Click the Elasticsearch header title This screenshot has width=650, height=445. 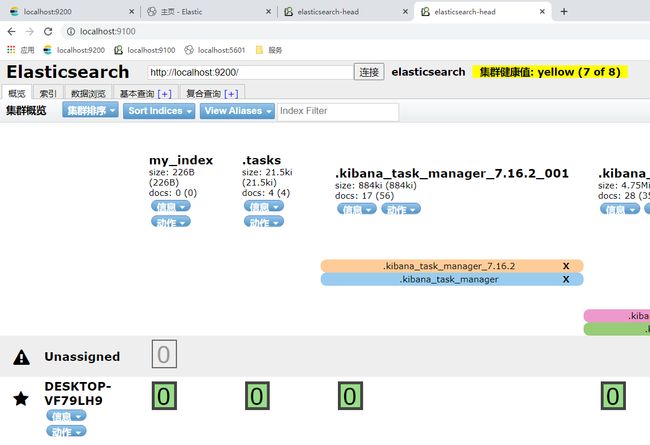(68, 72)
